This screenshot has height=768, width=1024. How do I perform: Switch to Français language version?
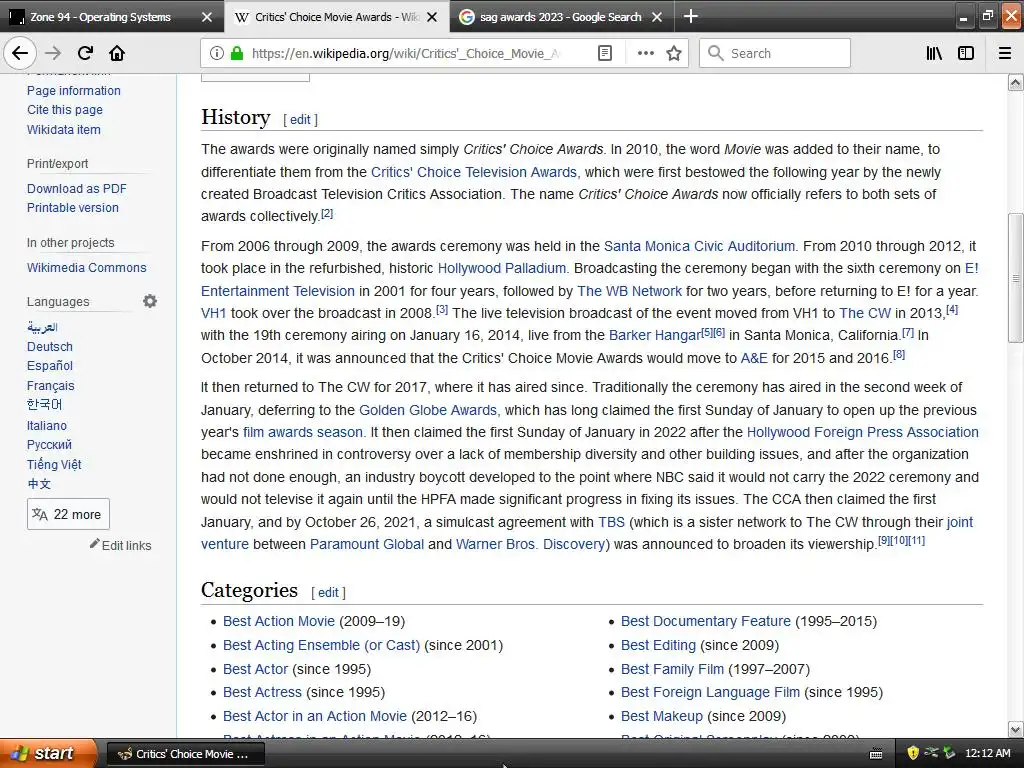click(50, 385)
